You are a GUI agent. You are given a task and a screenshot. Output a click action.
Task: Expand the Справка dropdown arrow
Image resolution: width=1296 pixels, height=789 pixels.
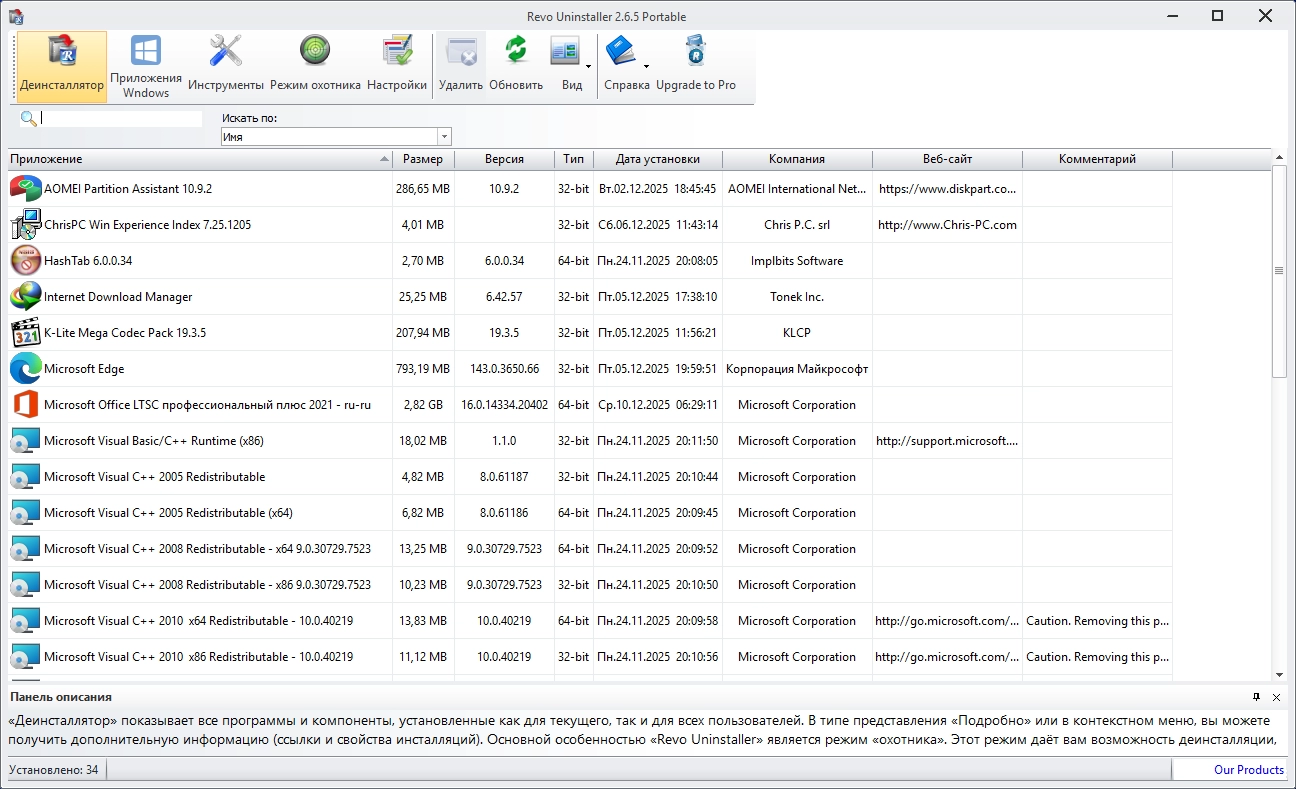[x=646, y=67]
